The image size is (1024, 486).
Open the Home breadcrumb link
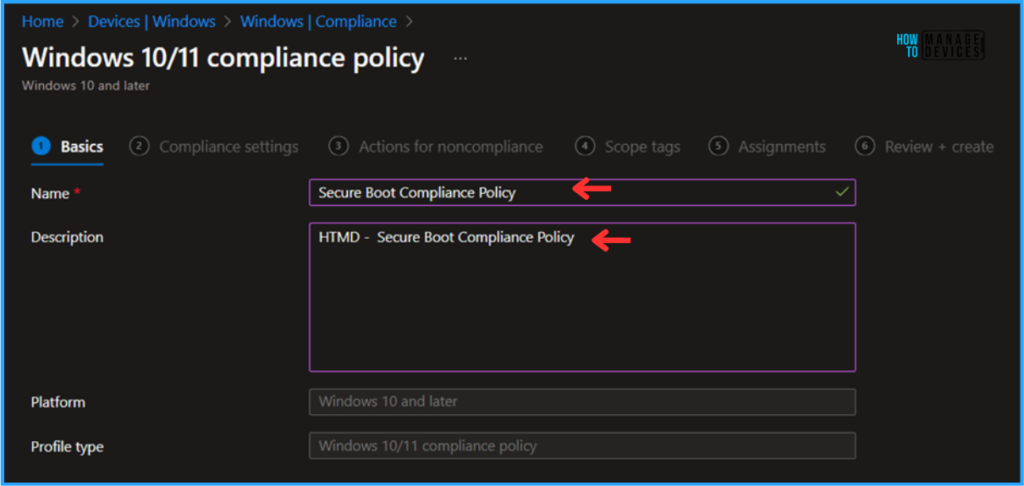click(42, 22)
